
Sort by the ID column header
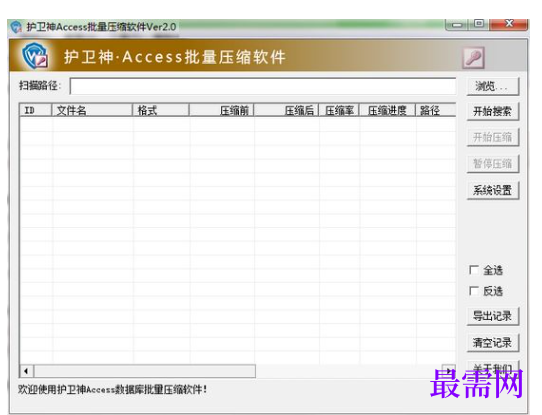coord(35,110)
